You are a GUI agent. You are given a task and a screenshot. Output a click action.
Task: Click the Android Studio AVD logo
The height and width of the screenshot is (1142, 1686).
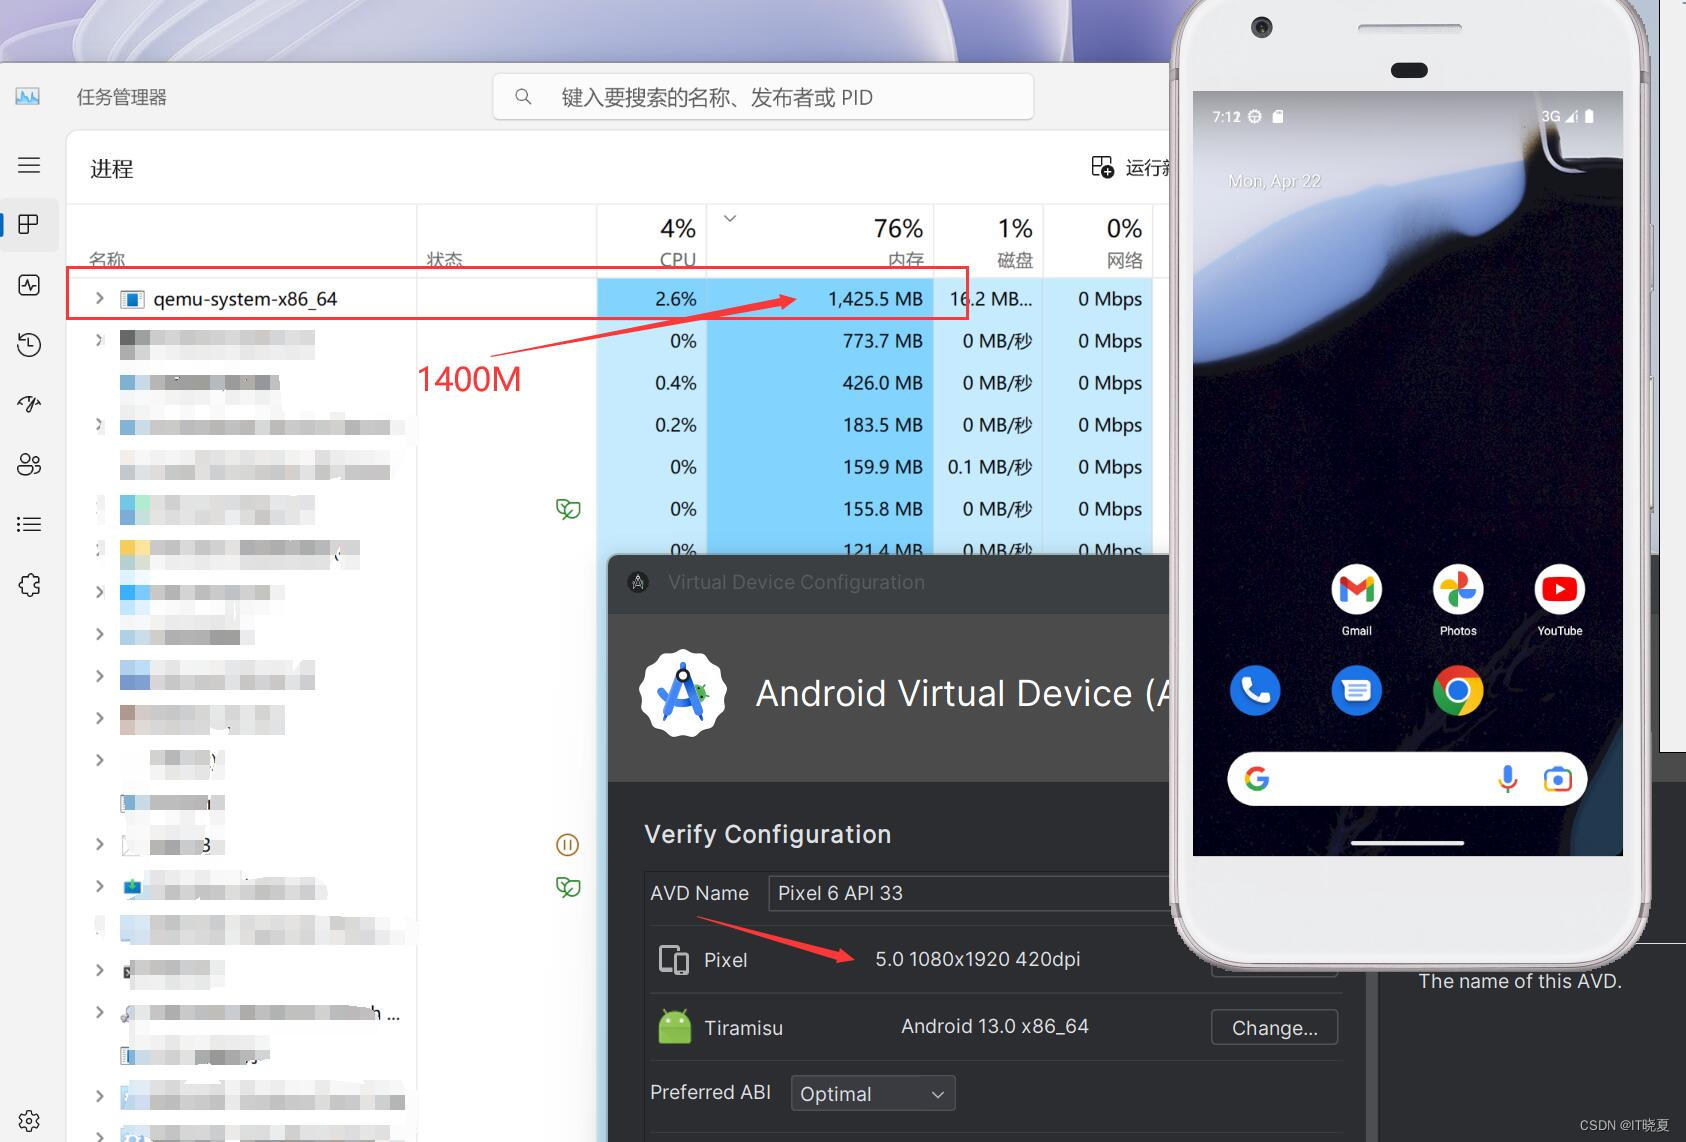(683, 693)
